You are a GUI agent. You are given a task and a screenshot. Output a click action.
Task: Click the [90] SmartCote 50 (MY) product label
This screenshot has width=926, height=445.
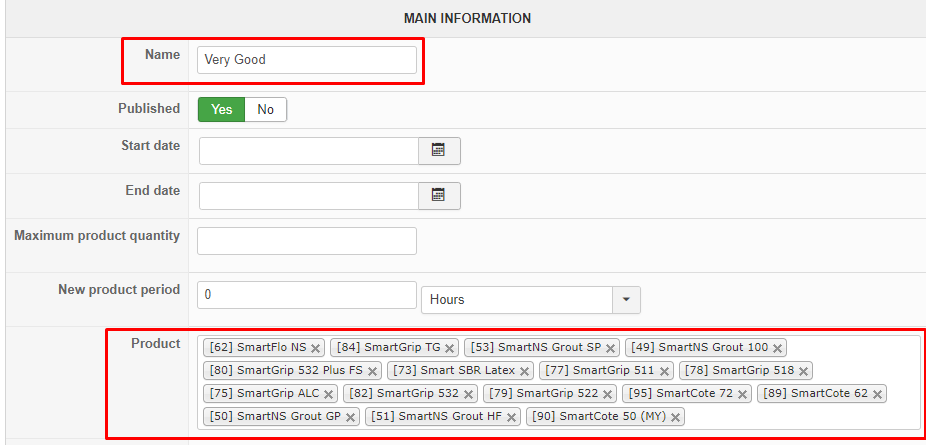click(599, 417)
